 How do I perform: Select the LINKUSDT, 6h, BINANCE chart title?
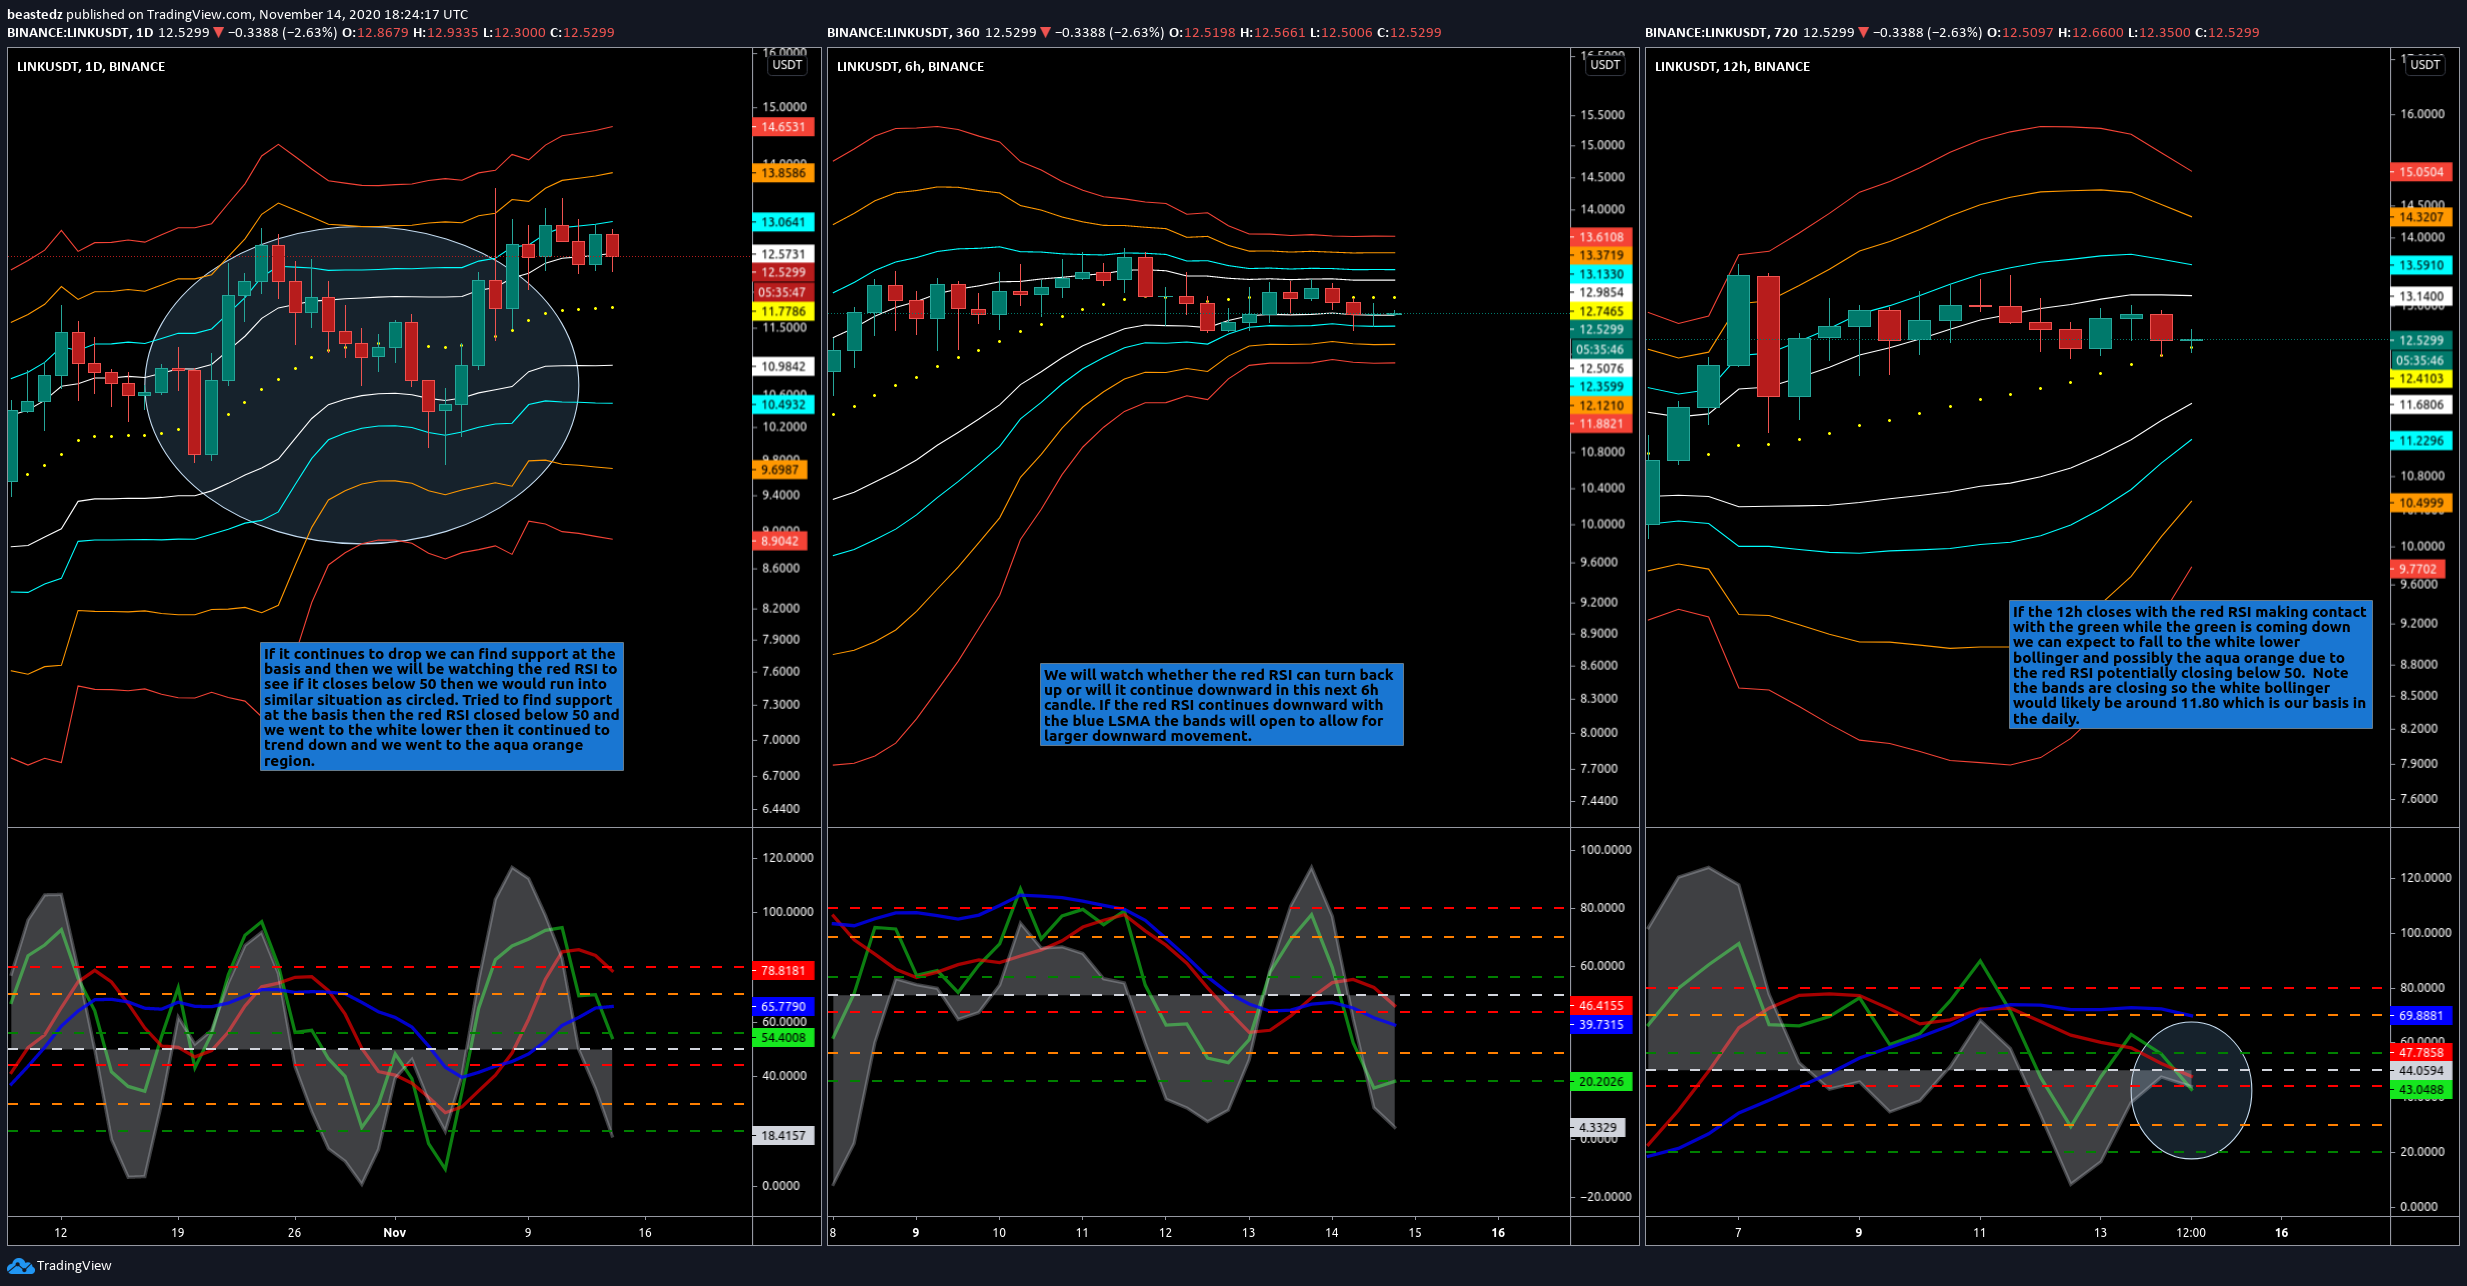point(910,67)
